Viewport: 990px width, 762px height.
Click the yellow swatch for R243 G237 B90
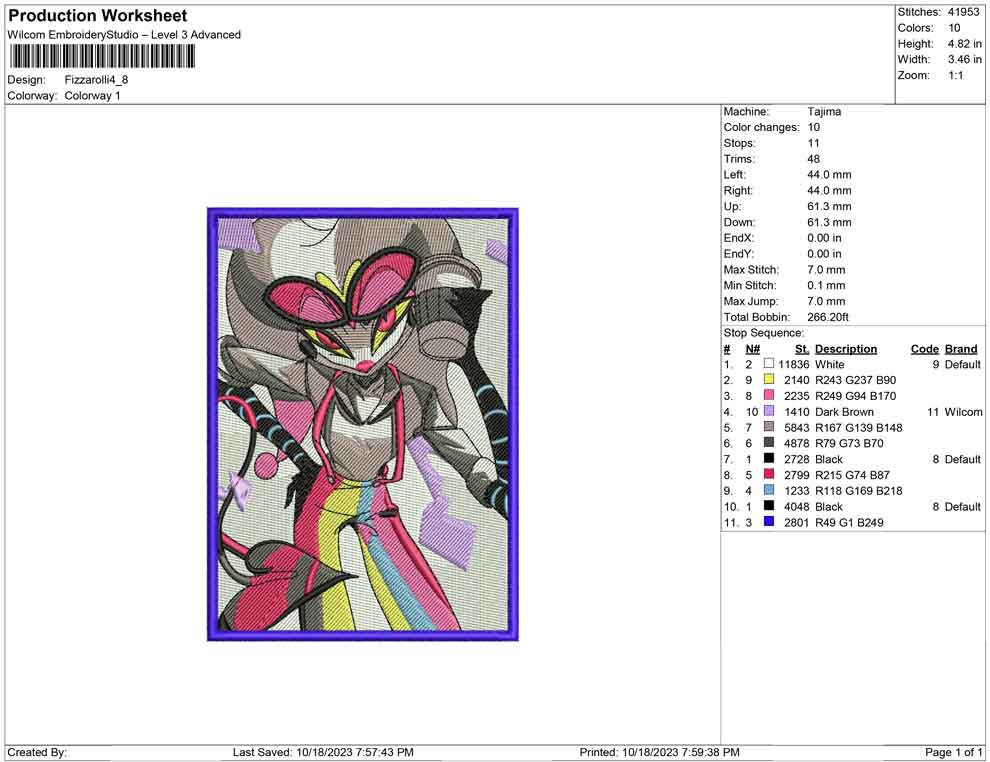tap(768, 379)
